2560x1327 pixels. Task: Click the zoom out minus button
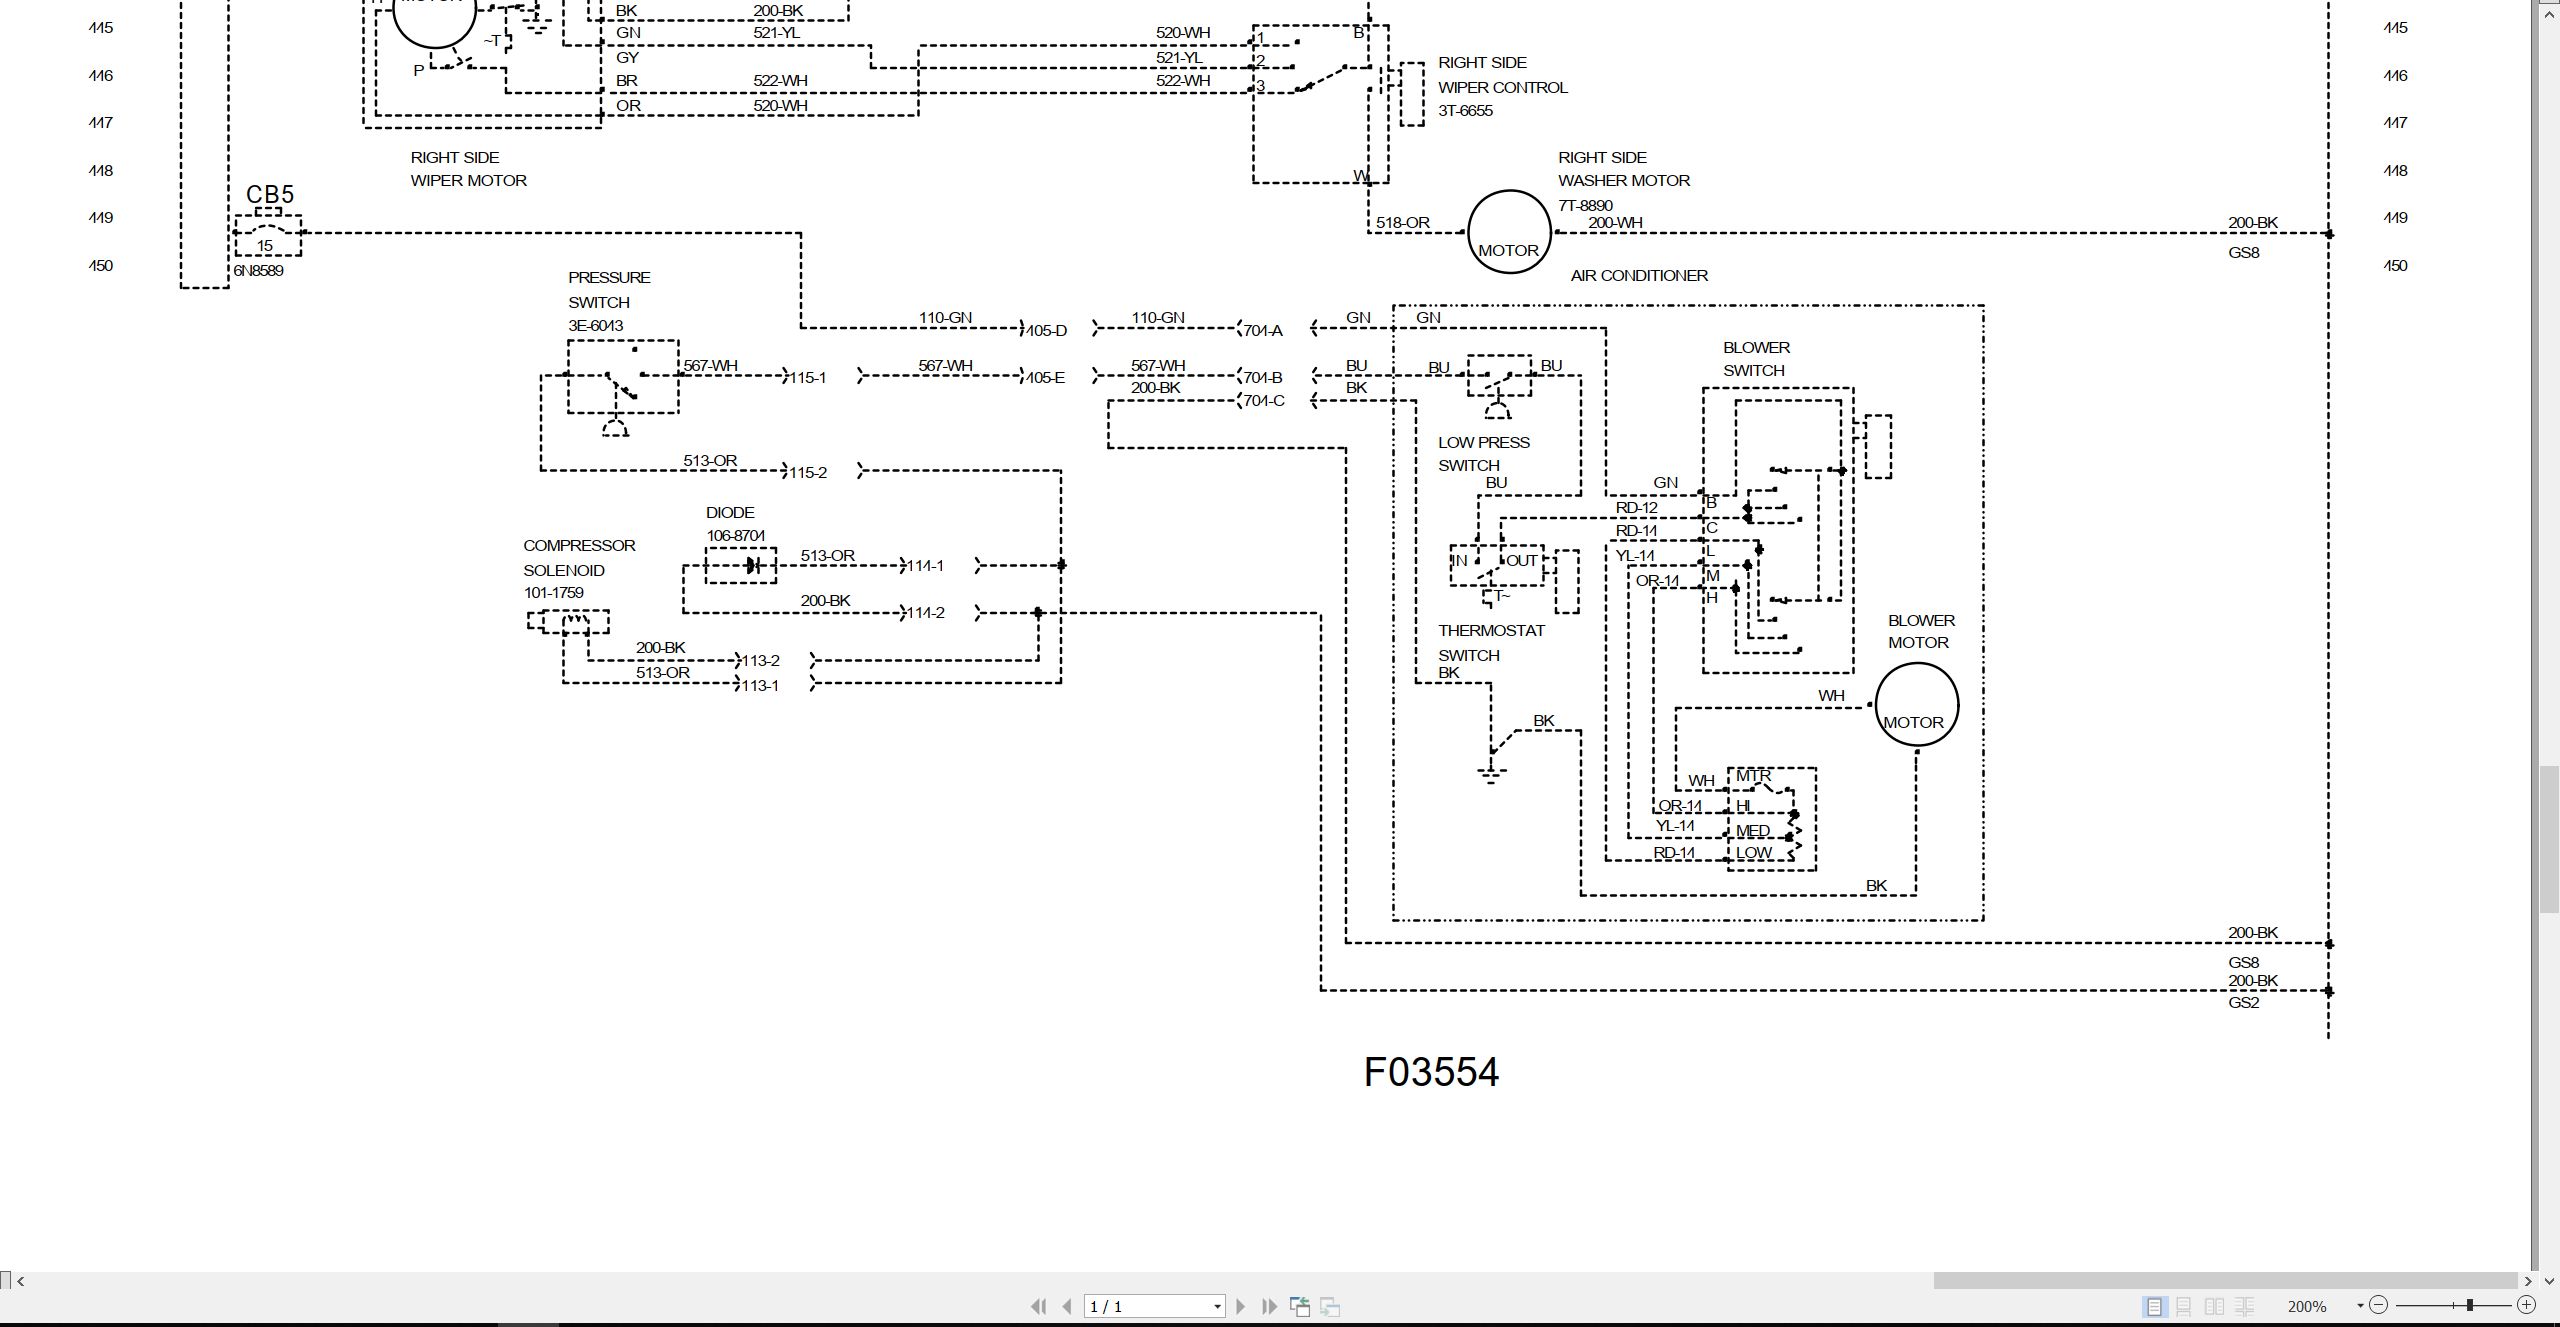[2379, 1305]
